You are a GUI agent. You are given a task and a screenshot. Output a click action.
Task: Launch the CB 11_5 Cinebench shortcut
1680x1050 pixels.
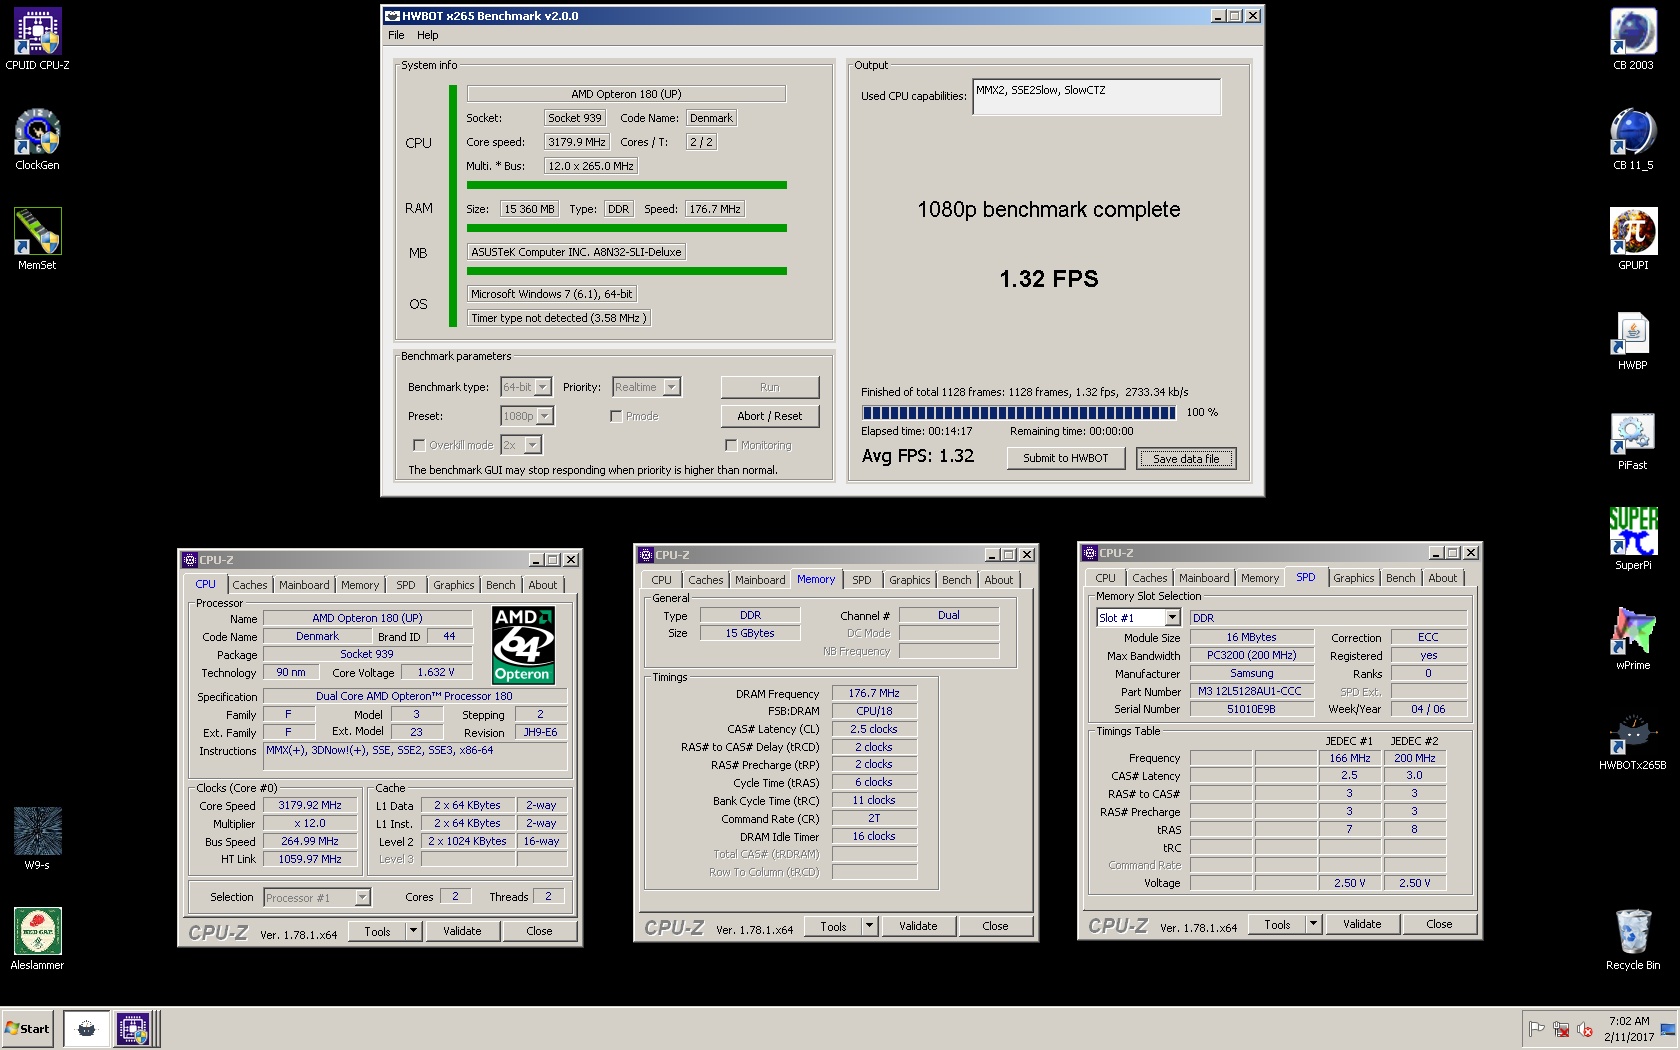click(x=1633, y=138)
